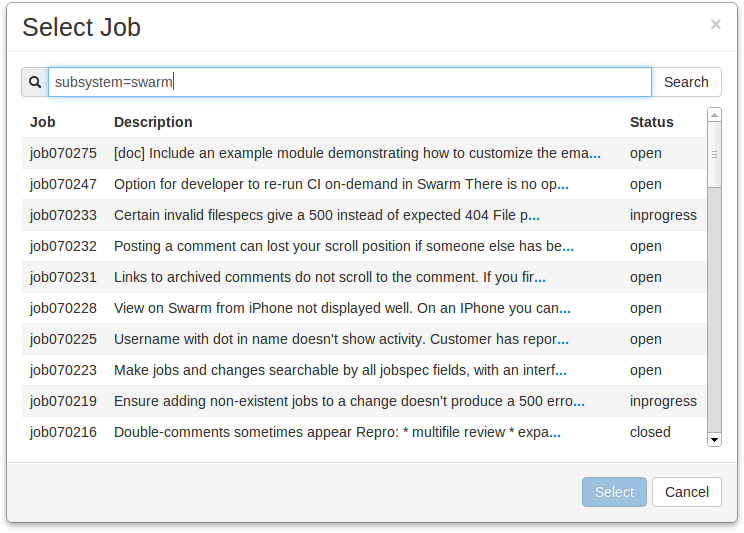Viewport: 744px width, 533px height.
Task: Select job070219 in the job list
Action: tap(364, 401)
